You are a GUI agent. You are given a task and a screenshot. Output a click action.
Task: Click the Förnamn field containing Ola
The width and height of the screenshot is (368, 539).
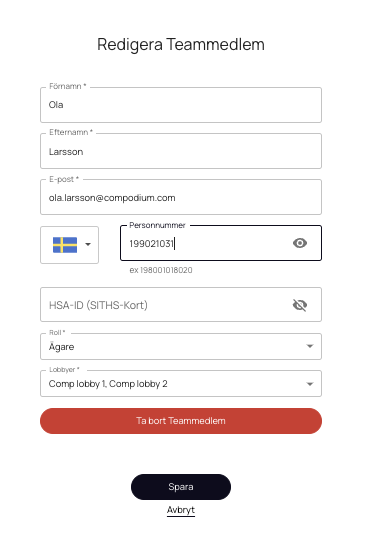181,105
